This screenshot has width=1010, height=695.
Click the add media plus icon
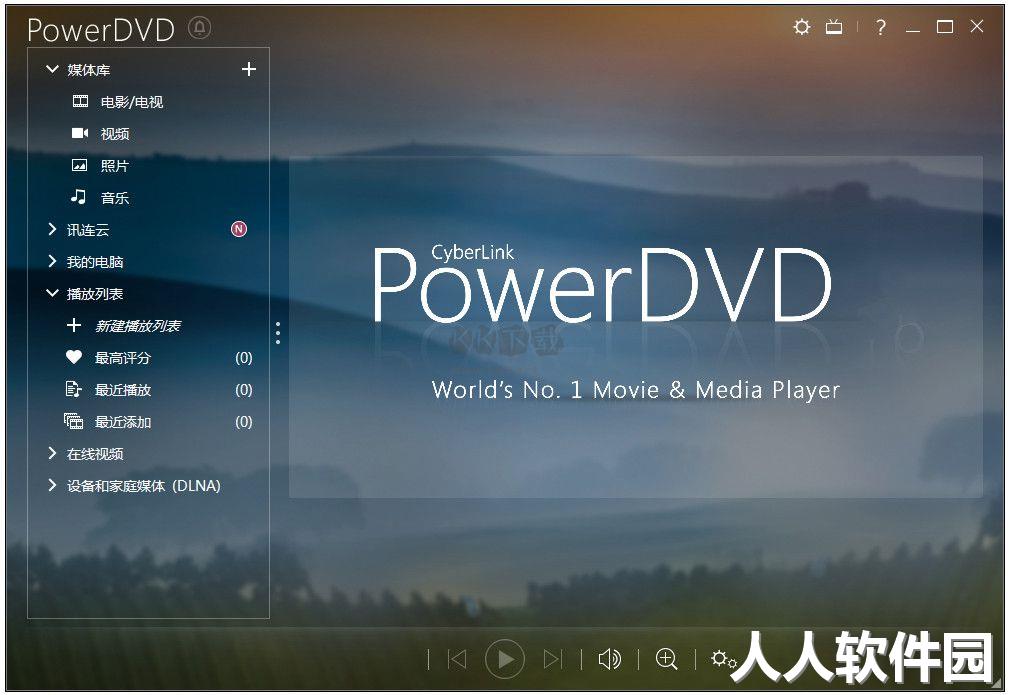coord(249,69)
